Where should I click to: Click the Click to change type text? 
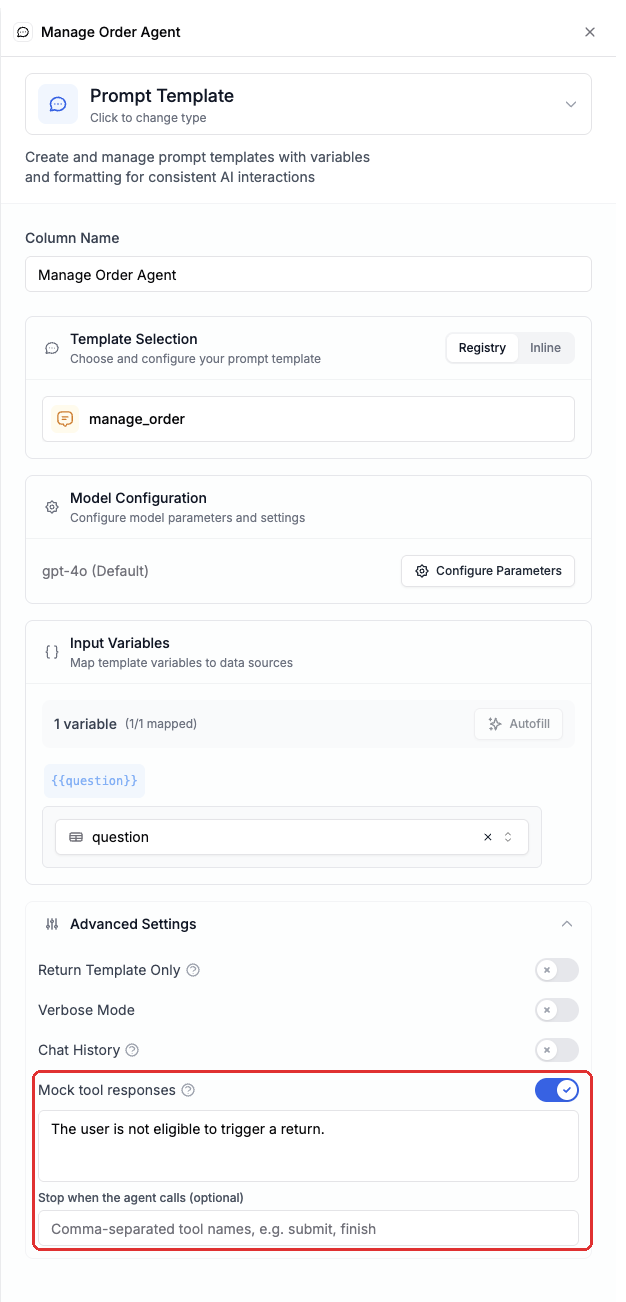pyautogui.click(x=148, y=118)
